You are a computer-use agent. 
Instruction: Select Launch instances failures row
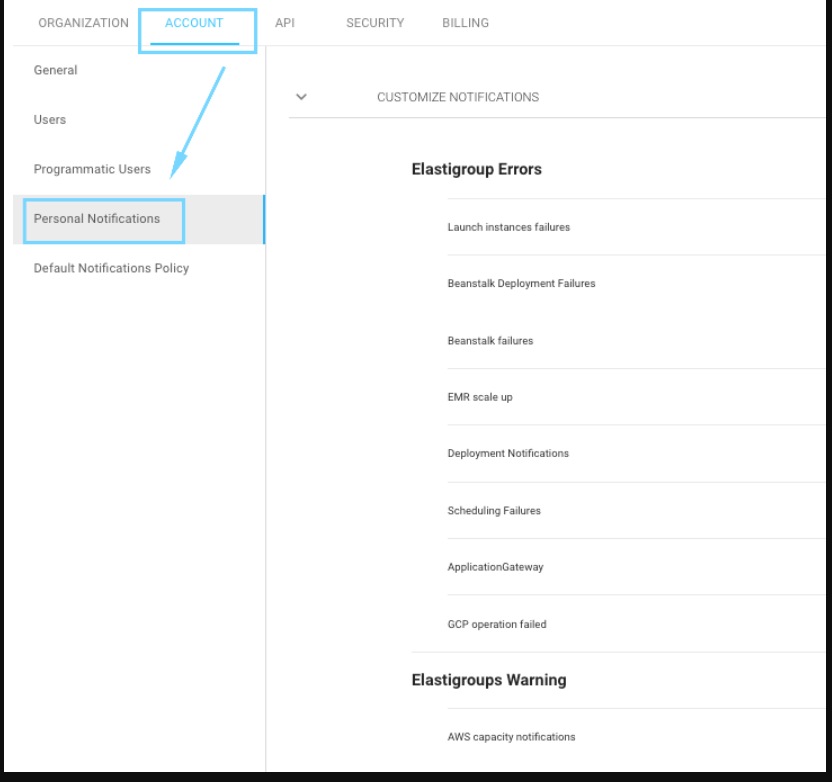pos(508,227)
